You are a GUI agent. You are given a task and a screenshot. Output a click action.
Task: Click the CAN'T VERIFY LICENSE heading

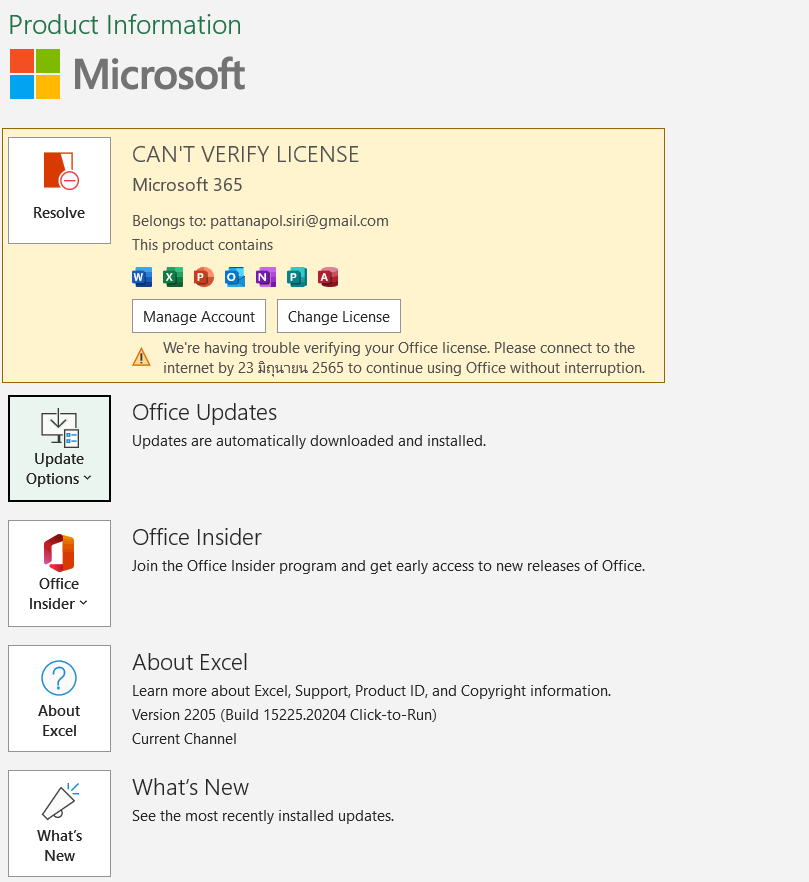tap(245, 155)
